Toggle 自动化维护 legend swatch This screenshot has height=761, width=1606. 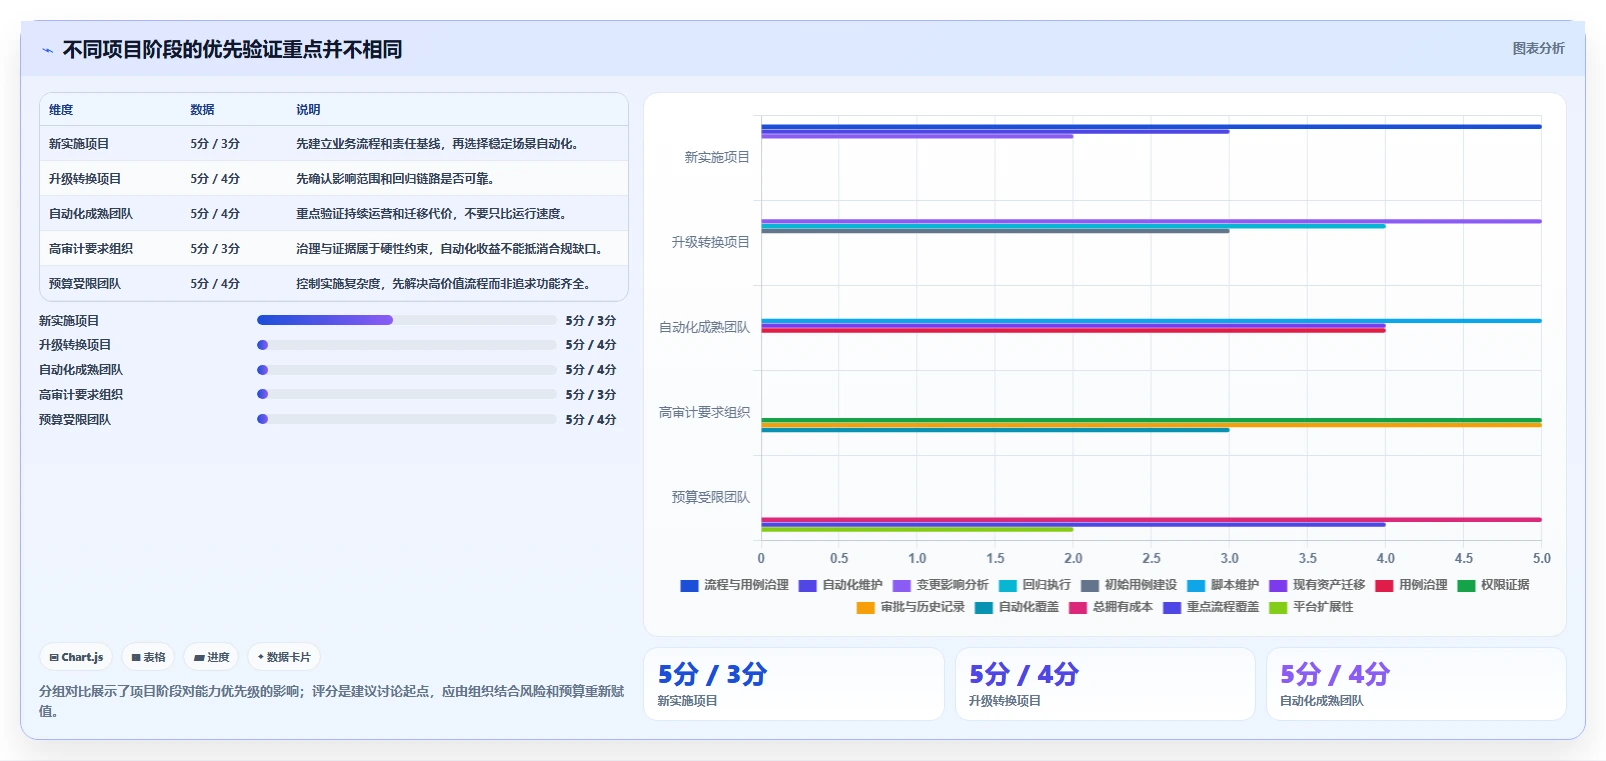pyautogui.click(x=808, y=585)
